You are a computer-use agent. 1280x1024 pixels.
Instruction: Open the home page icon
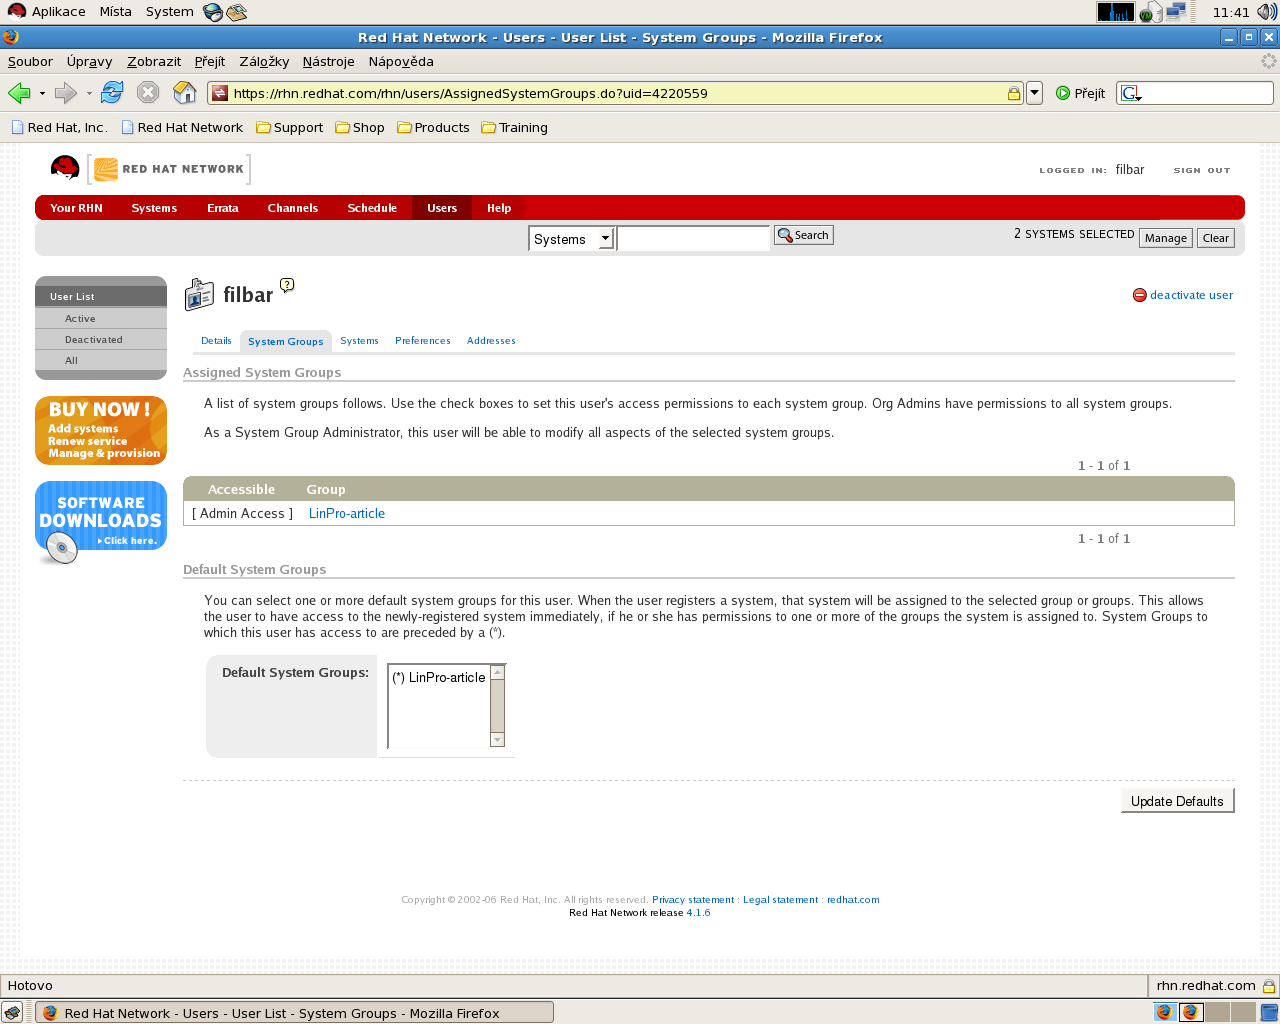[185, 93]
